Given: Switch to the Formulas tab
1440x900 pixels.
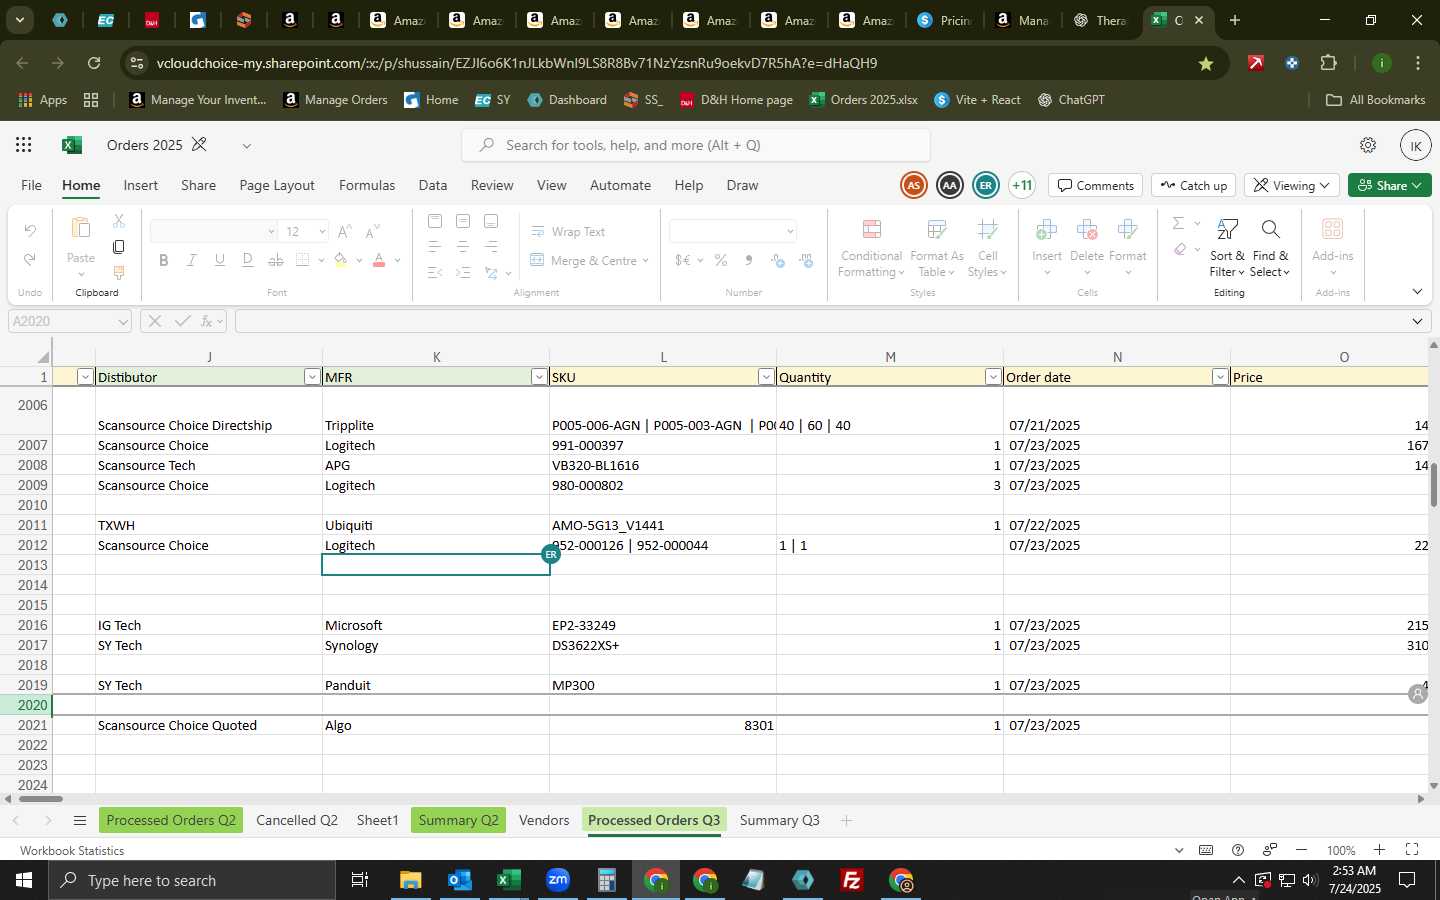Looking at the screenshot, I should 367,185.
